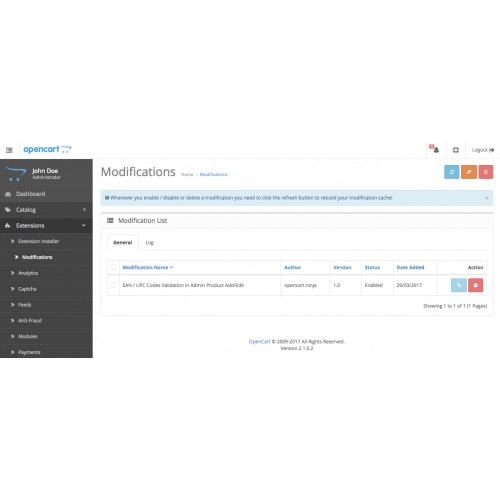Tick the select-all checkbox in table header
The height and width of the screenshot is (500, 500).
[x=113, y=267]
